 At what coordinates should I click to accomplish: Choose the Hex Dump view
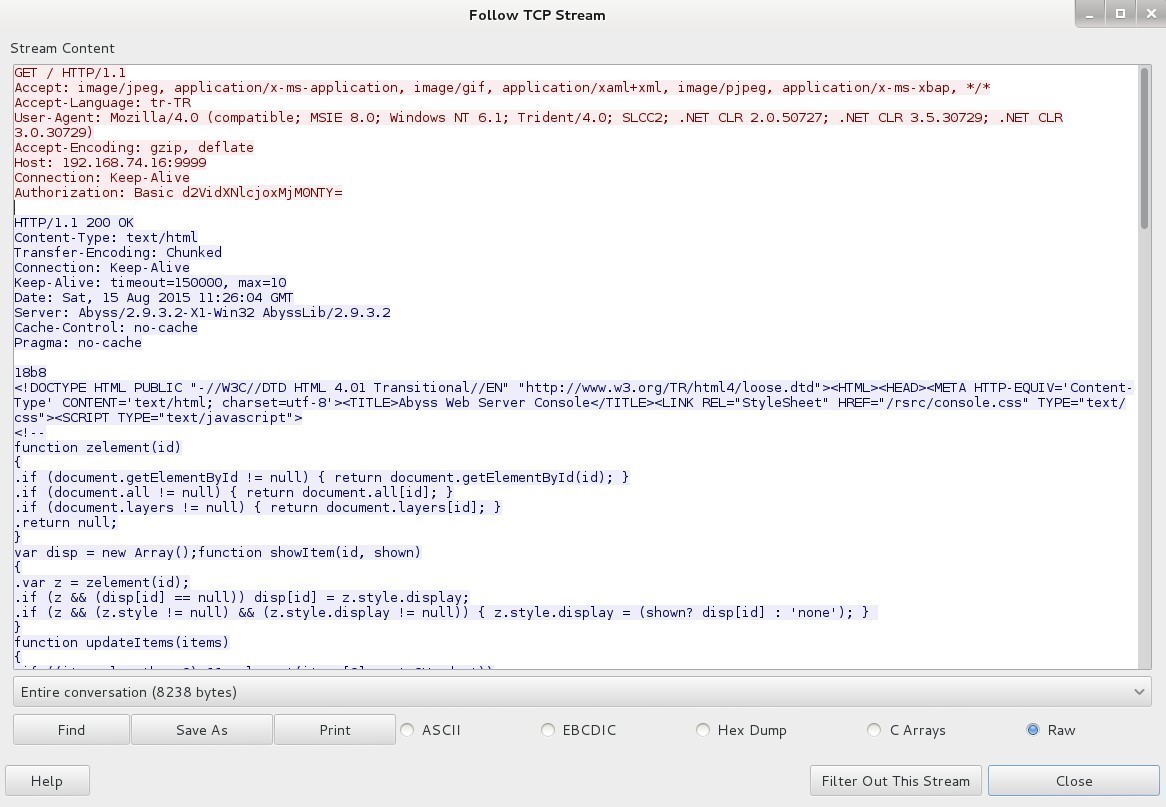click(x=703, y=730)
